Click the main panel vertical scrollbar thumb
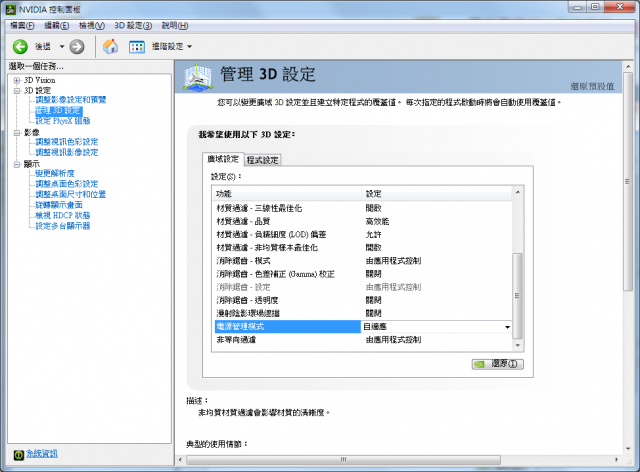The height and width of the screenshot is (472, 640). [x=628, y=182]
